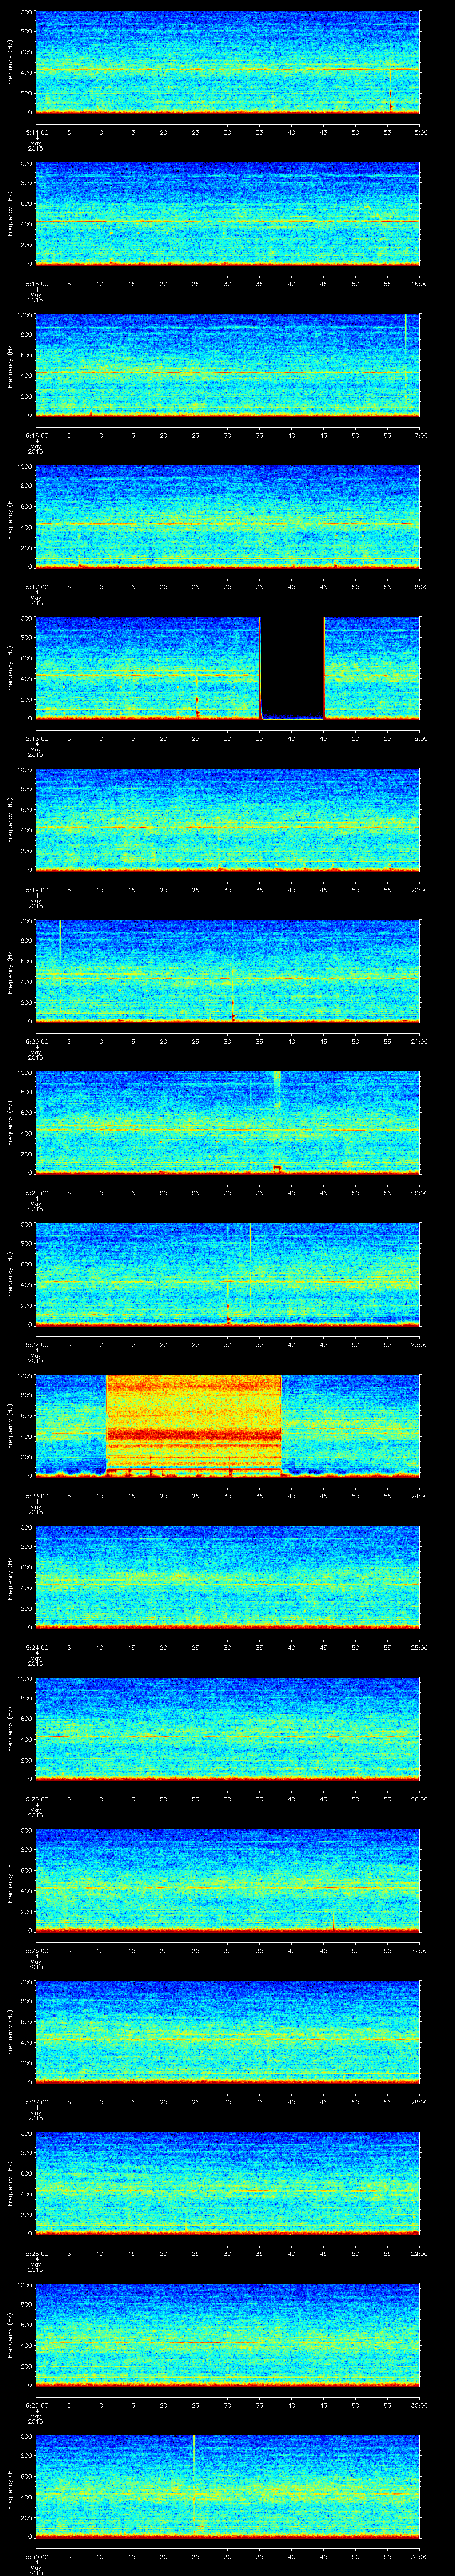The image size is (455, 2576).
Task: Click the 31:00 end time label
Action: coord(420,2557)
